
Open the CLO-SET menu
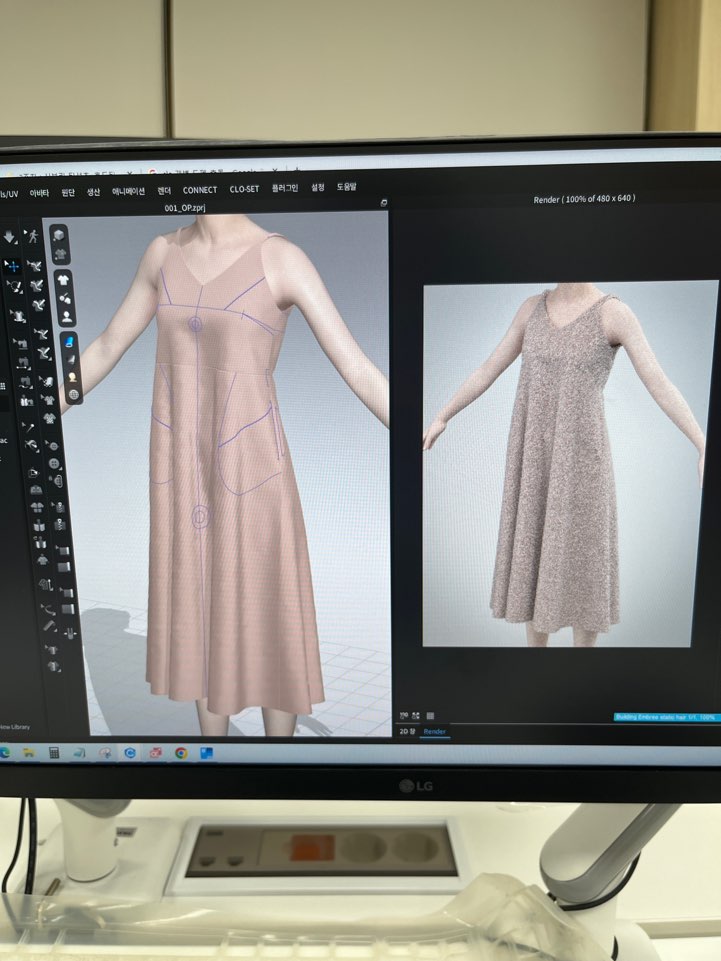point(244,189)
